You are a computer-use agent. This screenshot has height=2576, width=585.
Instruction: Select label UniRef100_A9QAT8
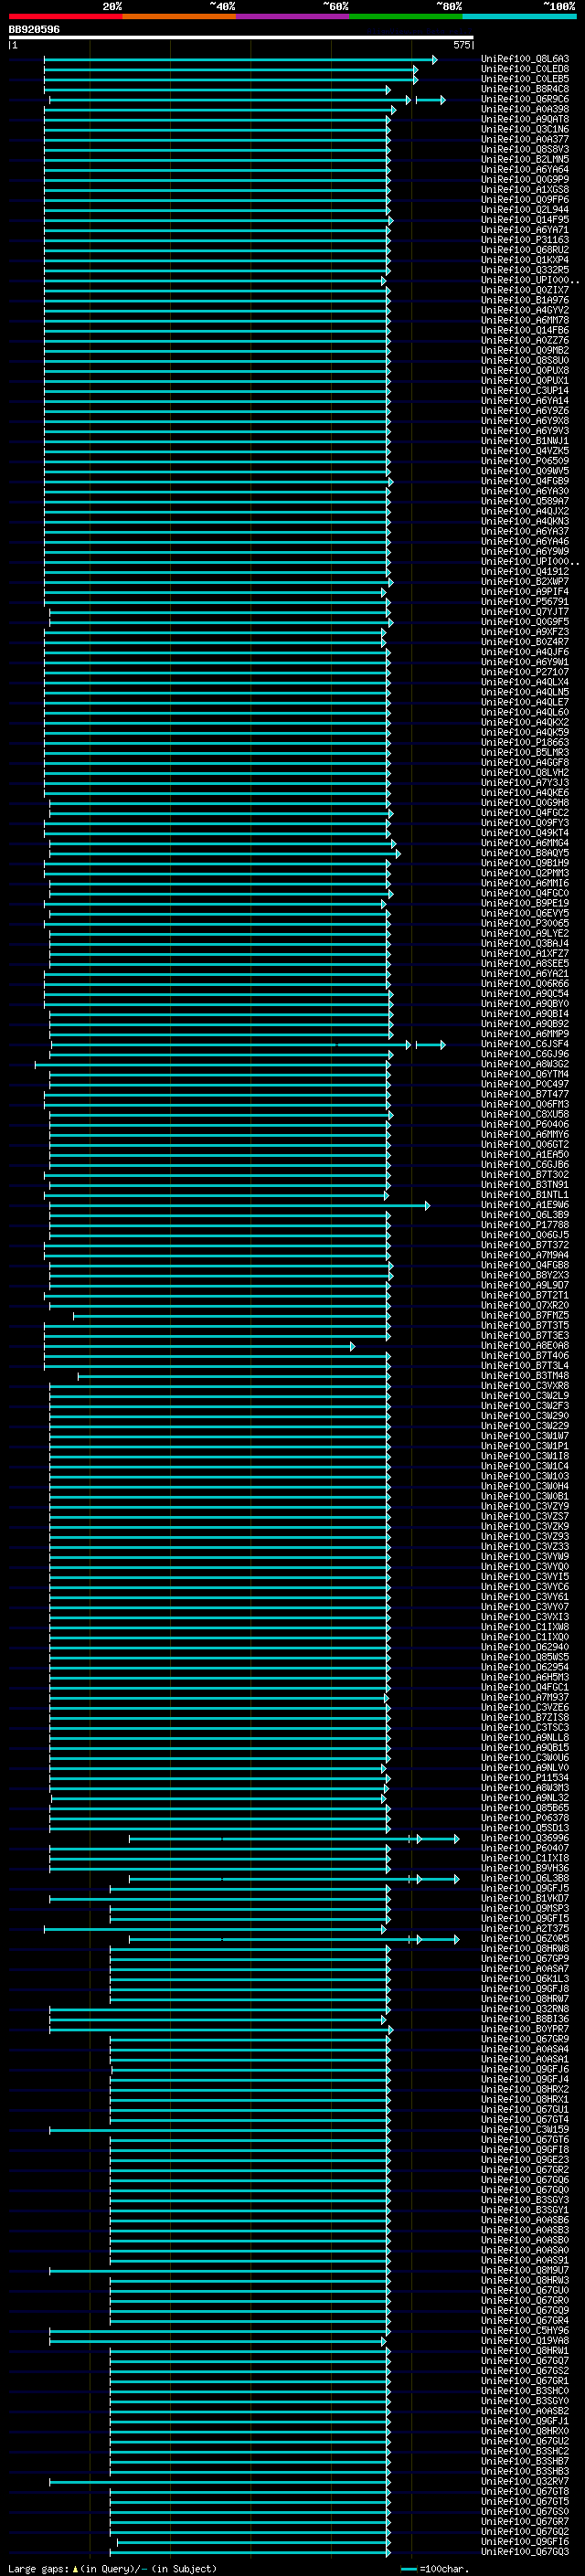(x=525, y=119)
